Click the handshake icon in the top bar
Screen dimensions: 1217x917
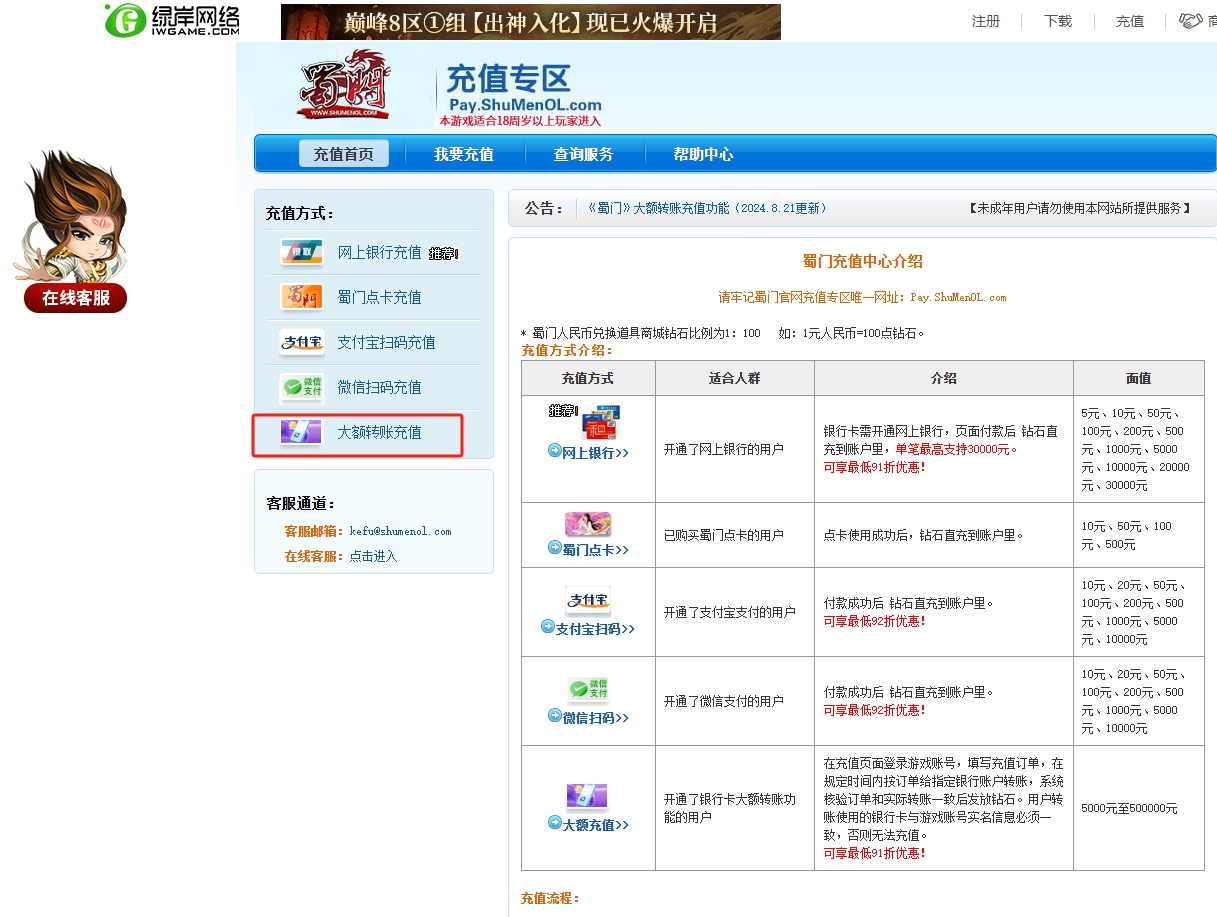pyautogui.click(x=1190, y=20)
